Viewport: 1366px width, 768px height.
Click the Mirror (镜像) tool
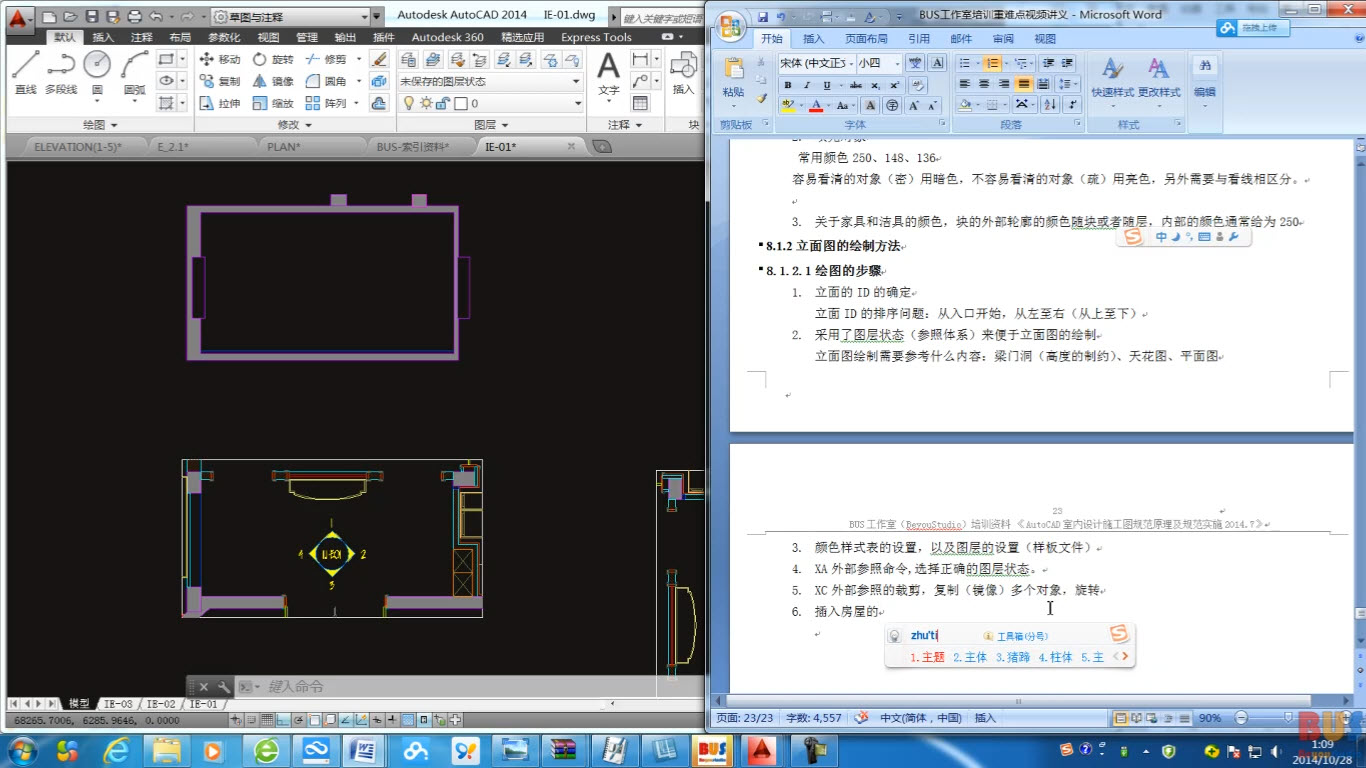click(x=273, y=81)
